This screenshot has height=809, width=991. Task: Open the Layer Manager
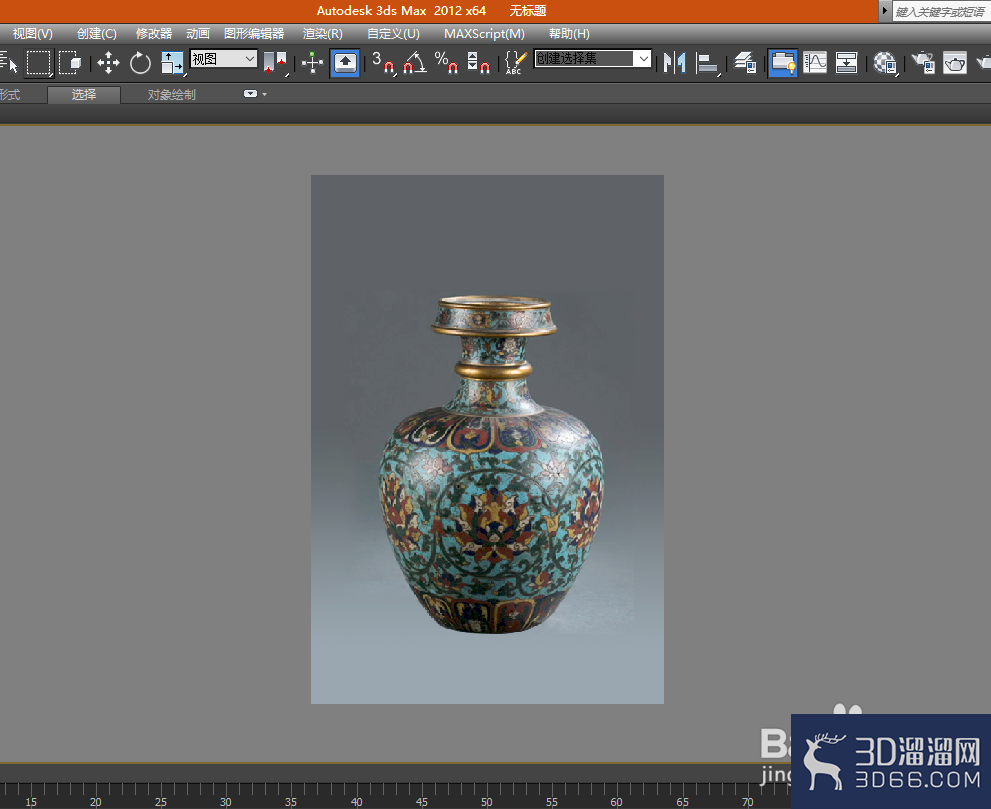click(x=745, y=63)
